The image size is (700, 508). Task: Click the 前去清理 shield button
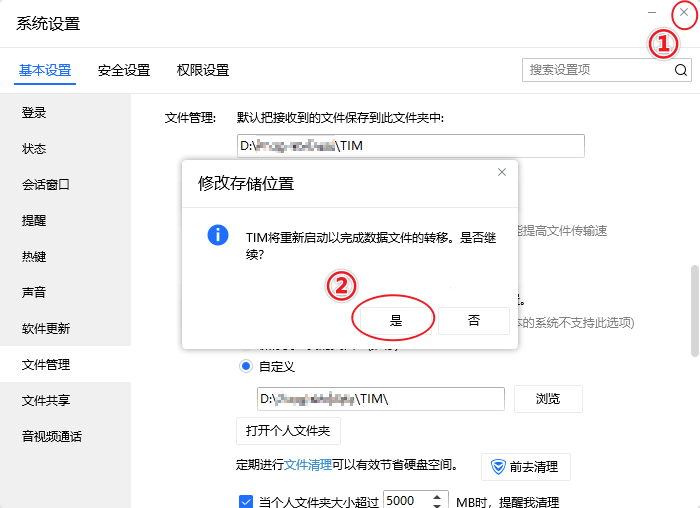[526, 466]
